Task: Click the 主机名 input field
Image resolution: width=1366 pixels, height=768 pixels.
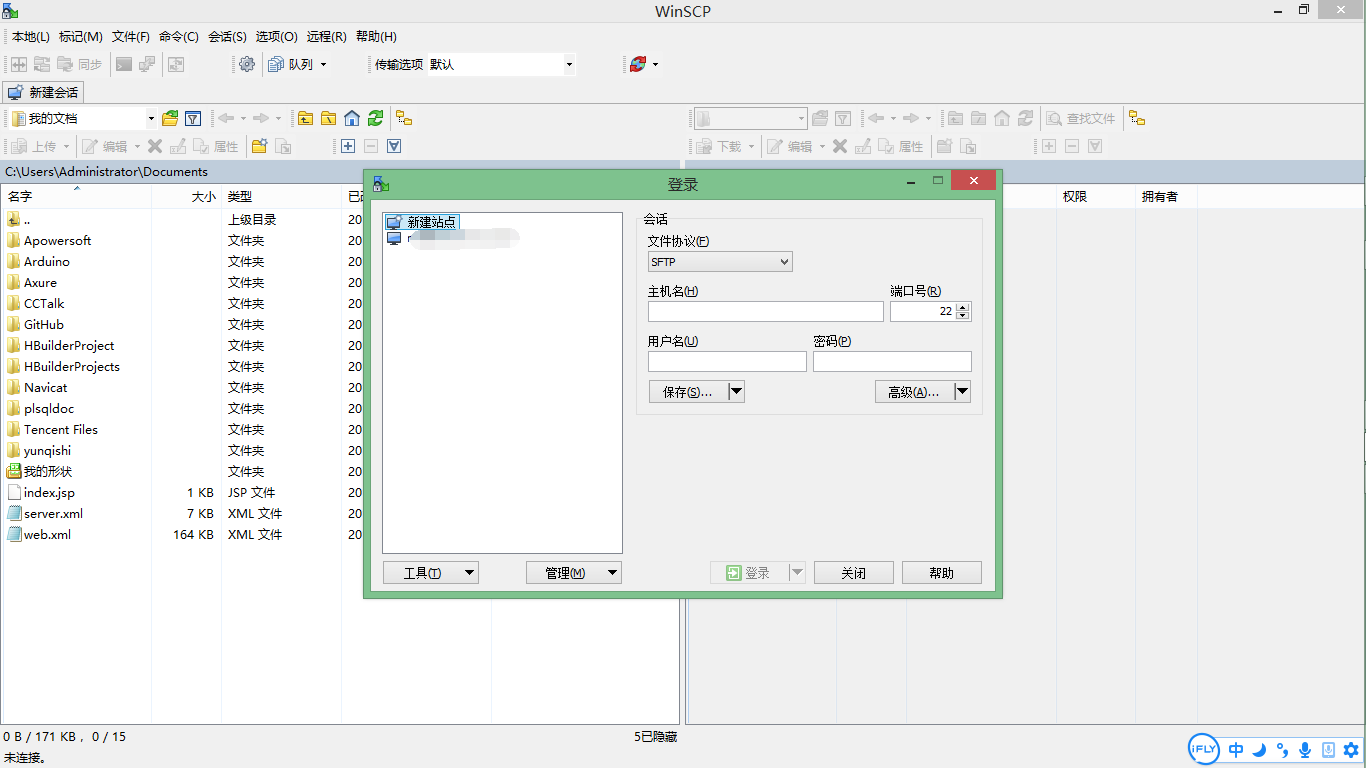Action: pyautogui.click(x=765, y=312)
